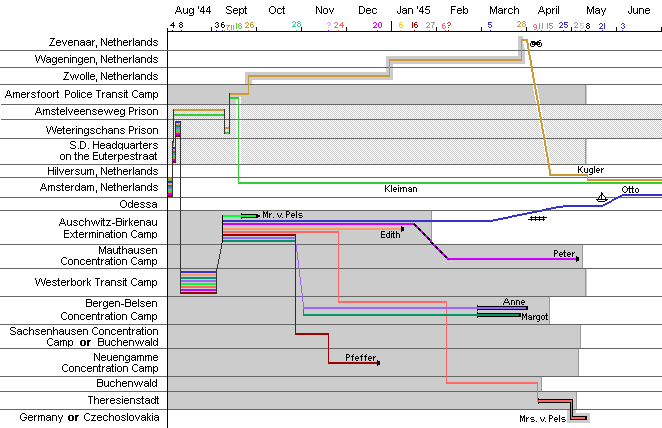This screenshot has height=428, width=662.
Task: Click the purple date marker 20 under Dec
Action: coord(377,25)
